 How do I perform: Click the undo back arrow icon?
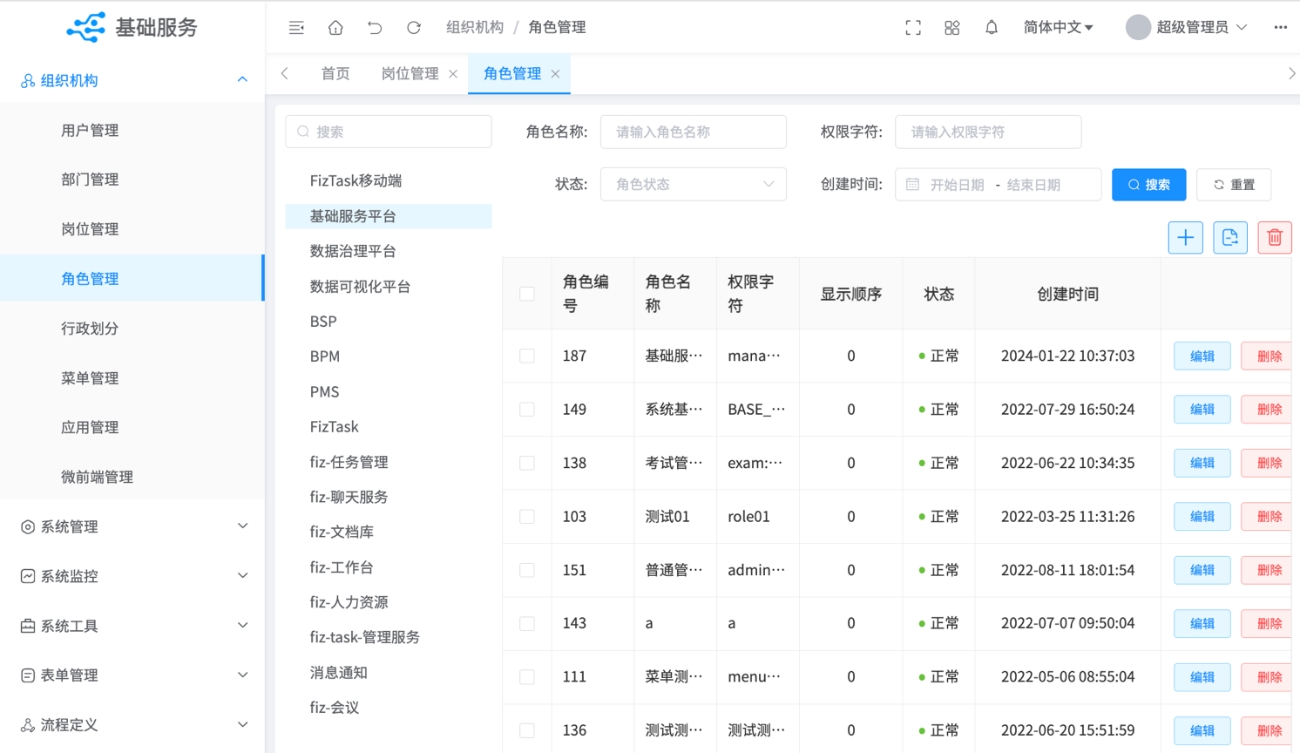click(375, 28)
